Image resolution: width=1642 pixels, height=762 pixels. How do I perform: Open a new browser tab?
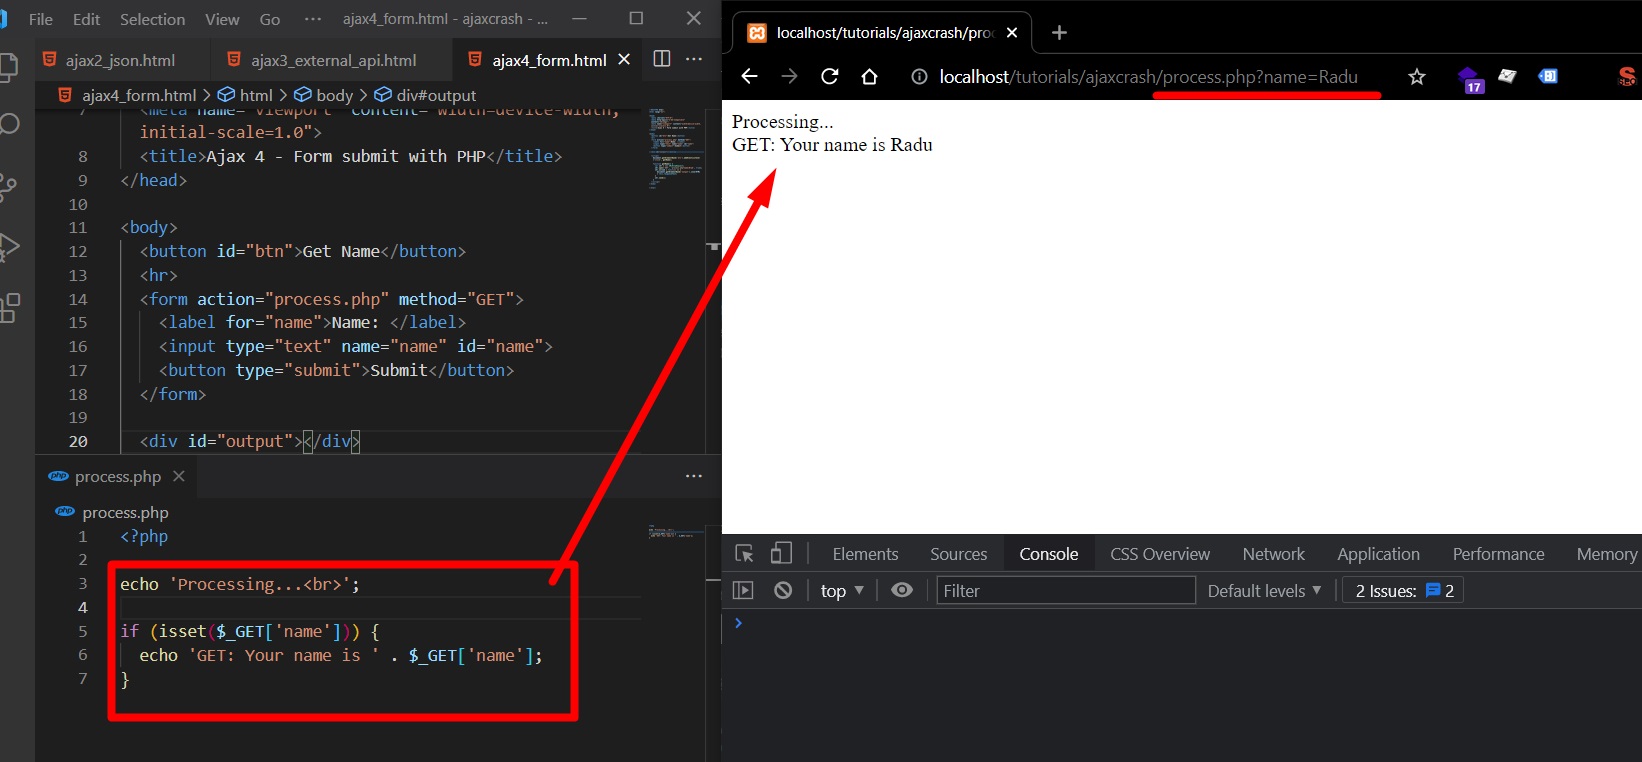coord(1059,33)
